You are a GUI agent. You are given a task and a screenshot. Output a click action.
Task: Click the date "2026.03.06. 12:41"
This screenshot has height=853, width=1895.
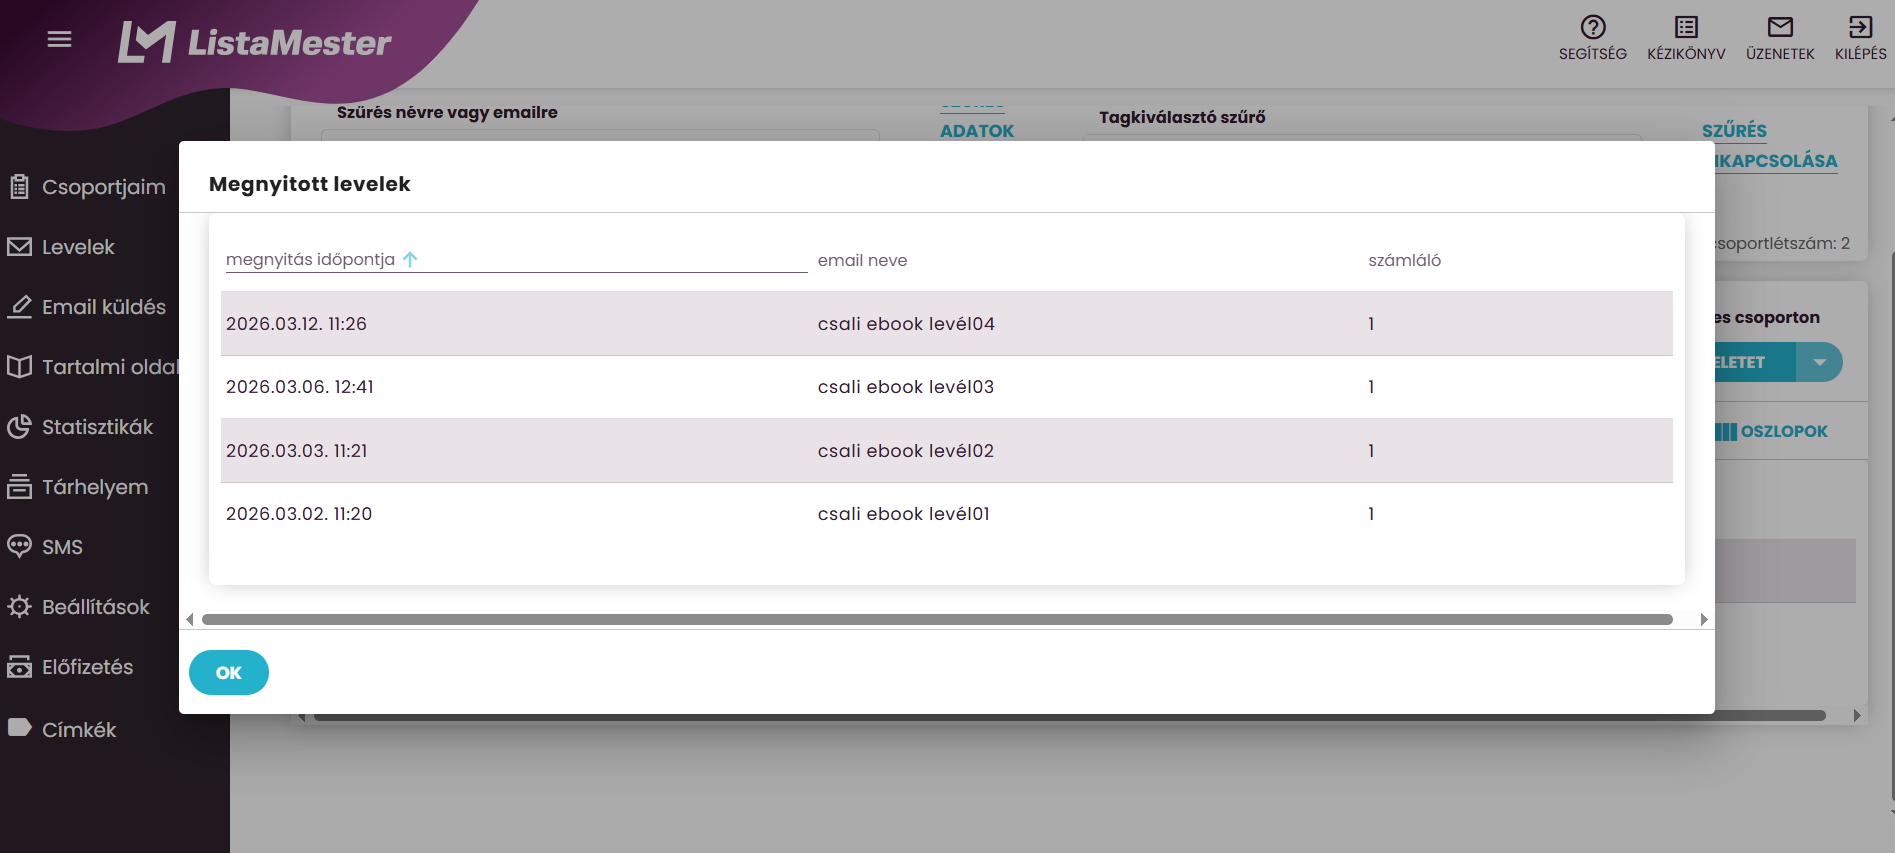pyautogui.click(x=300, y=387)
